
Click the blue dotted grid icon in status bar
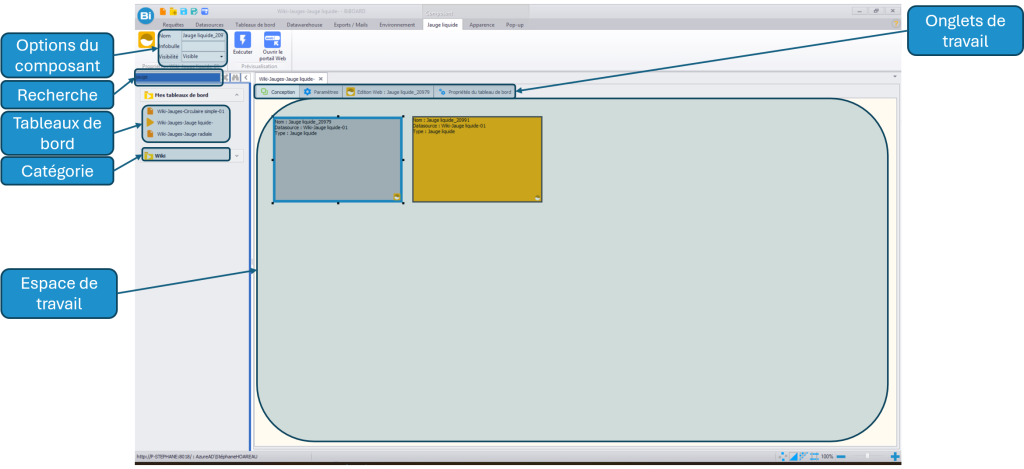click(x=804, y=456)
